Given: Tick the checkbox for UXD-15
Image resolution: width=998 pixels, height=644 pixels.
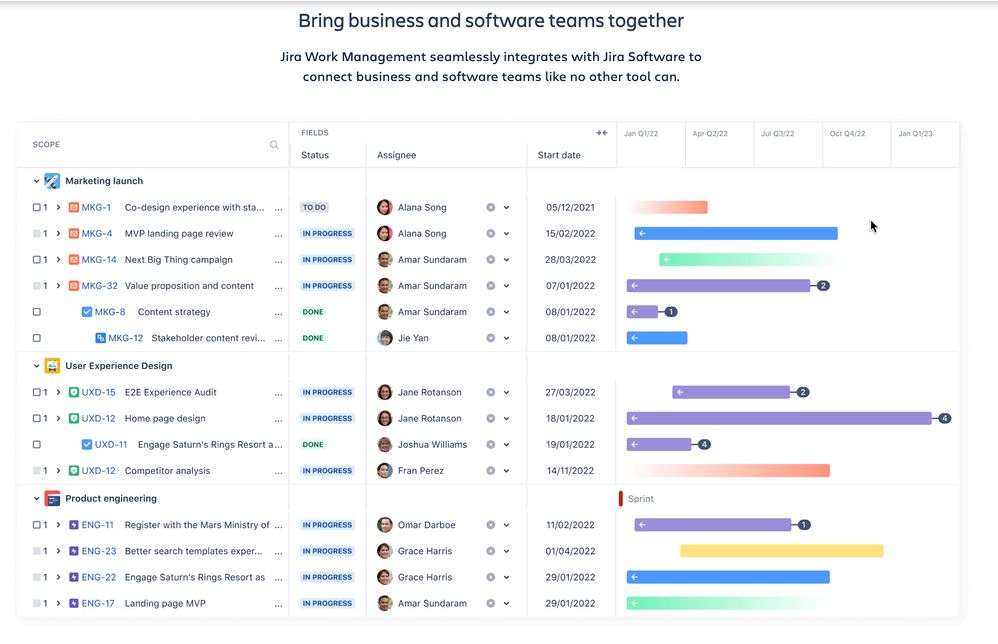Looking at the screenshot, I should 36,392.
